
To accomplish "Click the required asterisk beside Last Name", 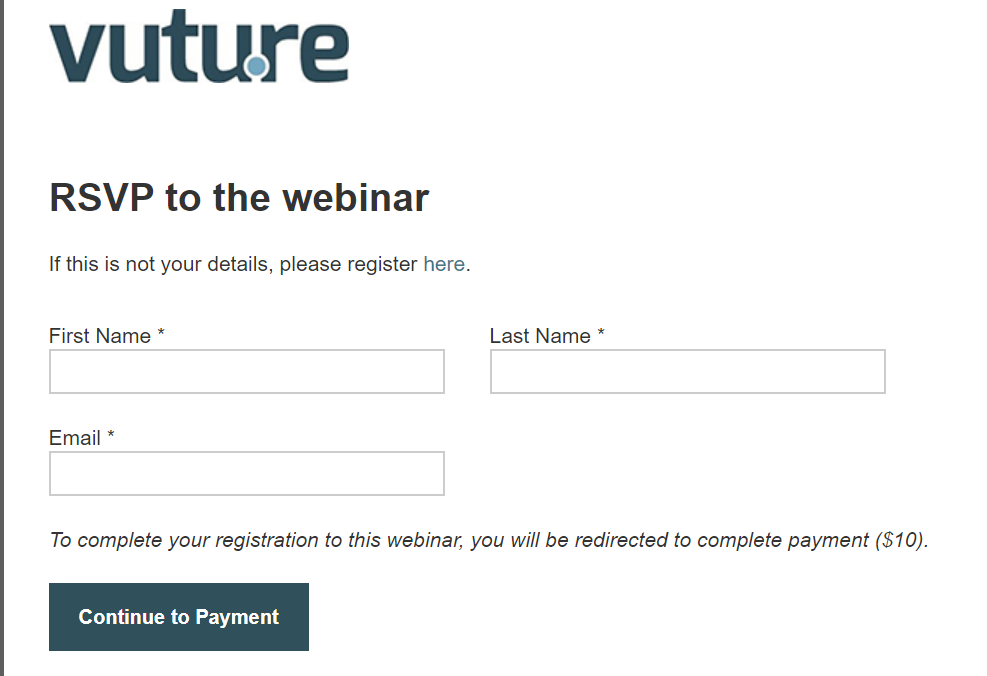I will [x=601, y=332].
